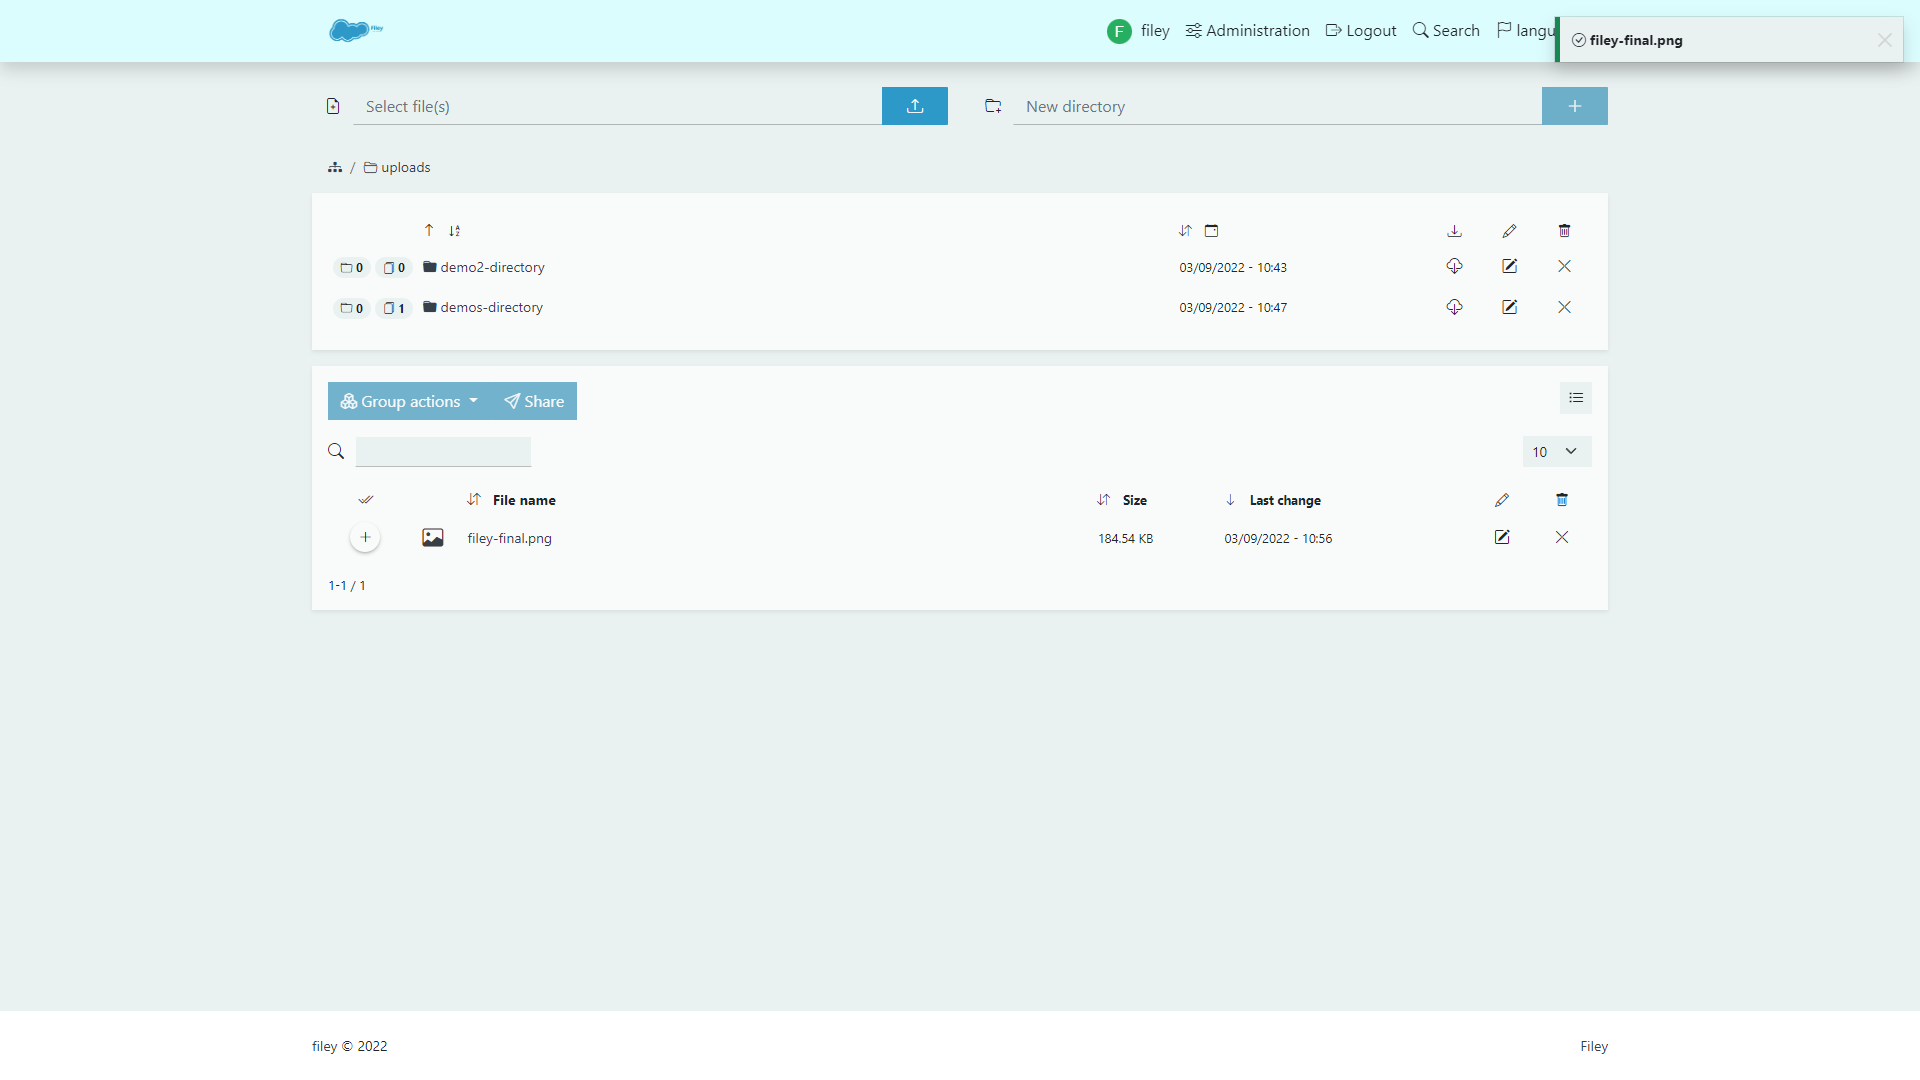Dismiss the filey-final.png notification

click(1884, 40)
